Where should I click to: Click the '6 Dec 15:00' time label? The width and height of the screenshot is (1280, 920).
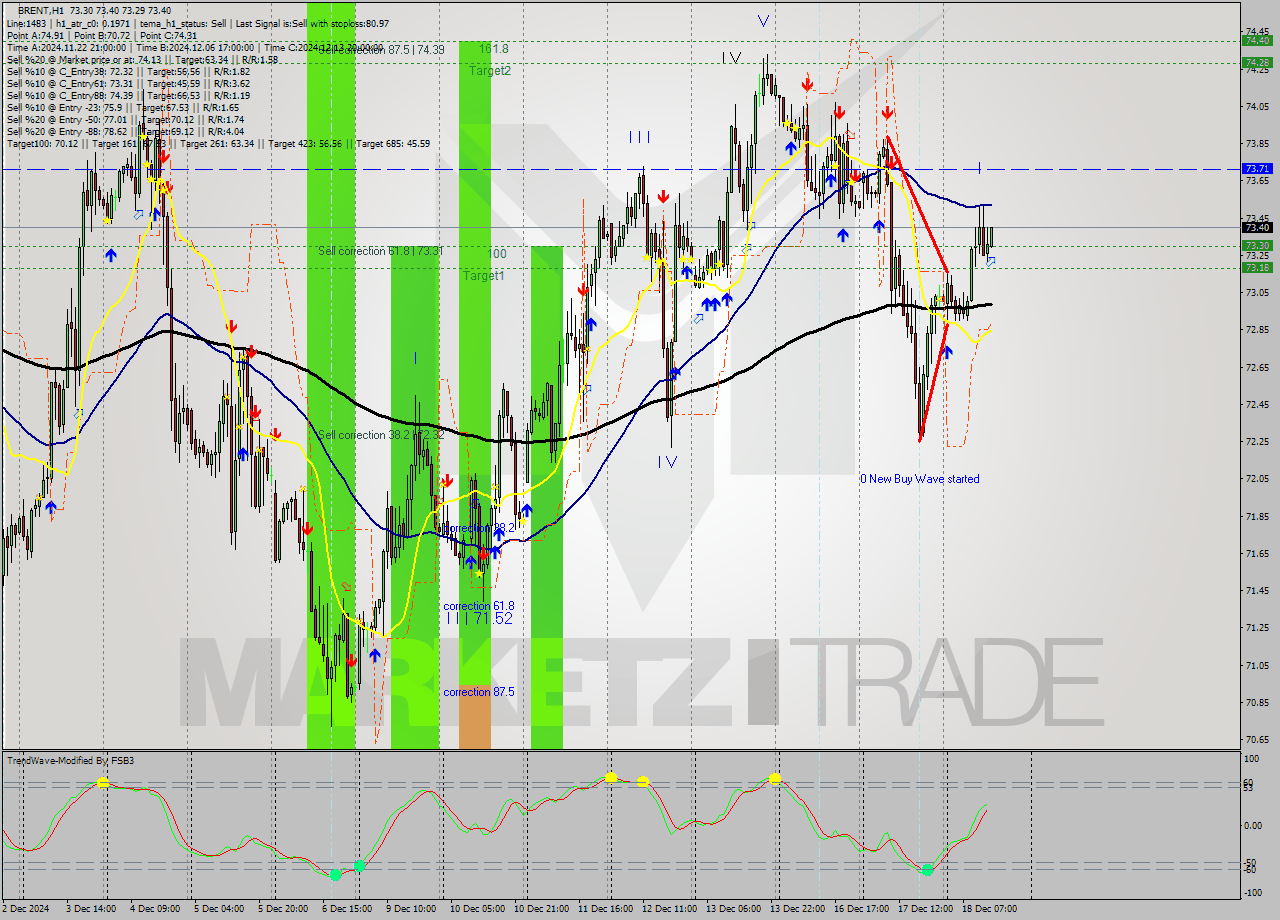[x=347, y=909]
